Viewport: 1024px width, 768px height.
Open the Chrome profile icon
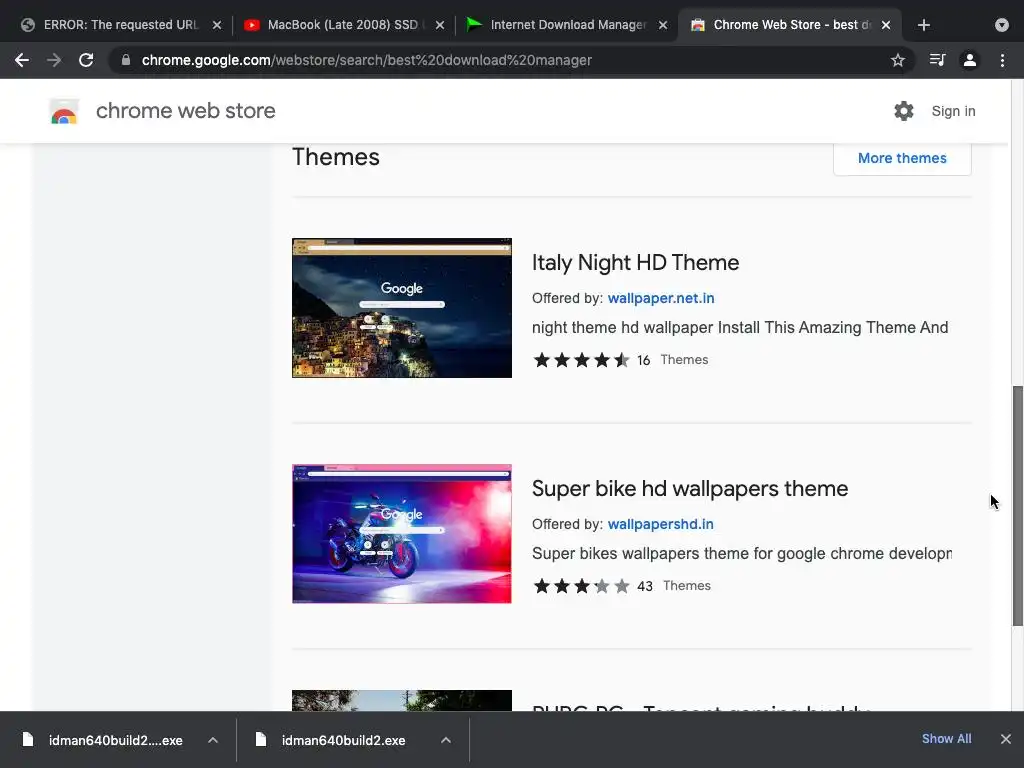point(970,60)
